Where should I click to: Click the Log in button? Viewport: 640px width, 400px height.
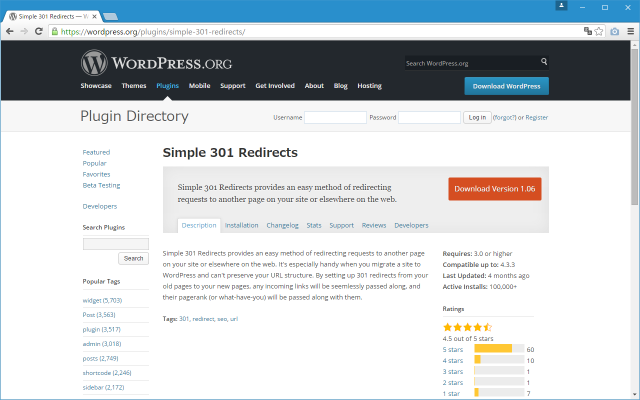[x=477, y=118]
